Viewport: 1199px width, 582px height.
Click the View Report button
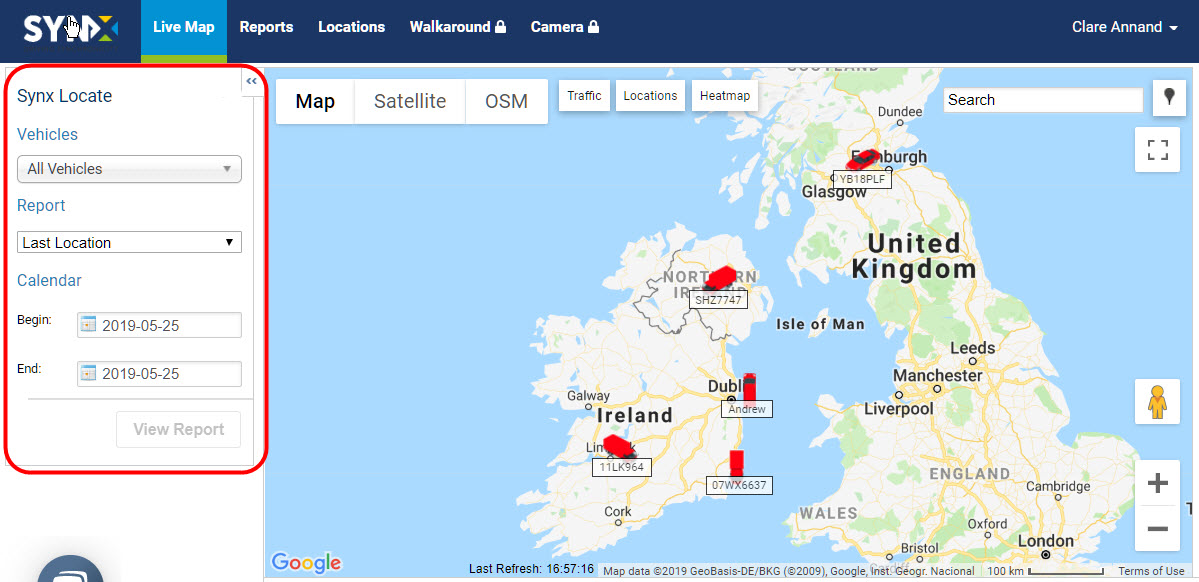(179, 429)
